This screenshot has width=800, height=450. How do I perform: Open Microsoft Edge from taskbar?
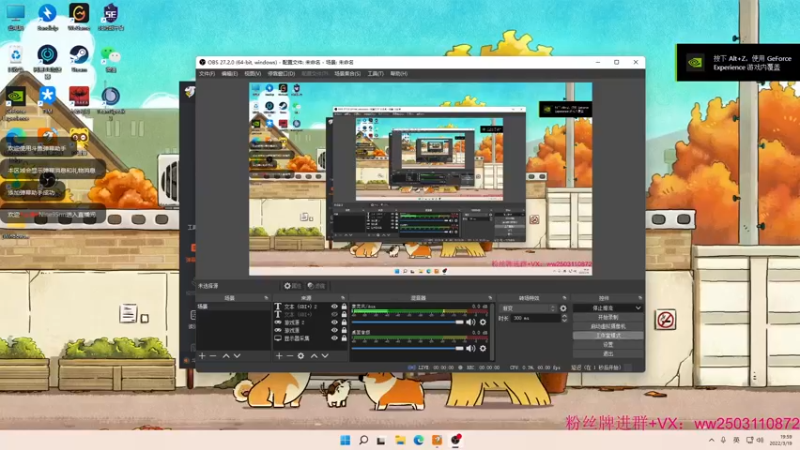click(418, 440)
